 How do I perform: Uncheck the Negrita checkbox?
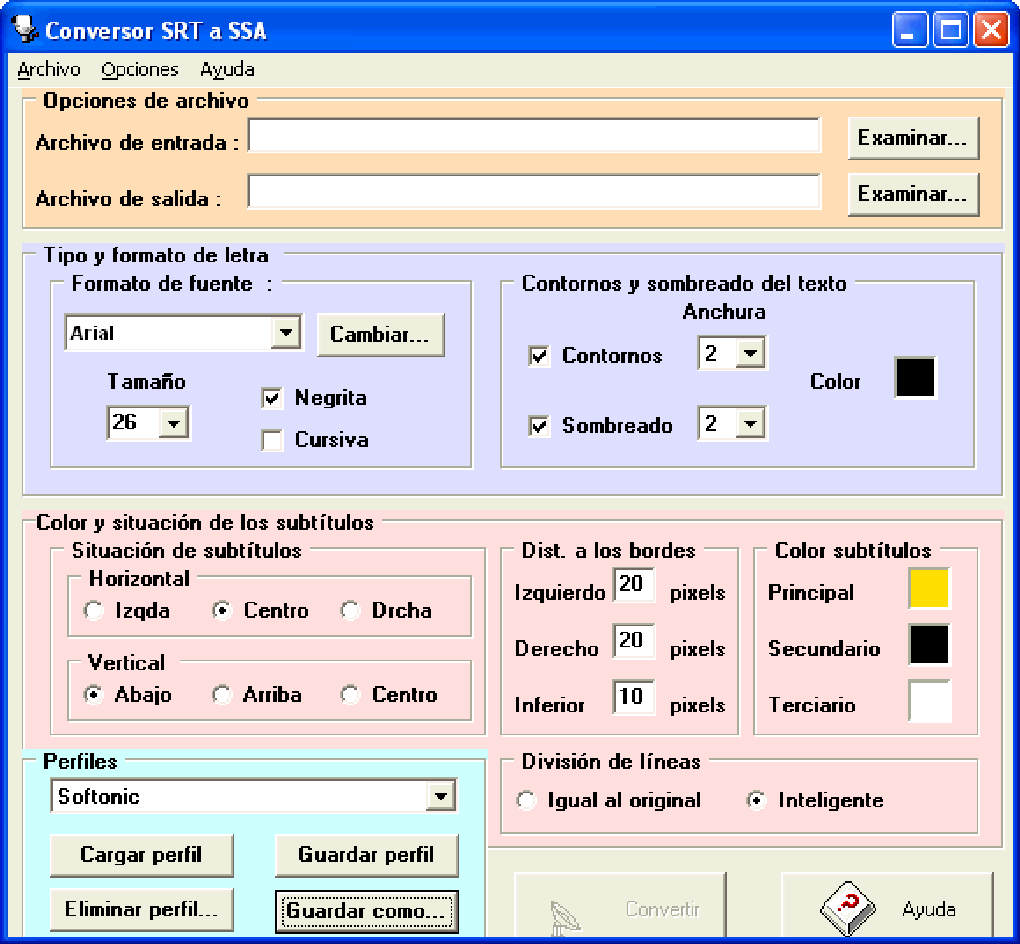coord(272,398)
